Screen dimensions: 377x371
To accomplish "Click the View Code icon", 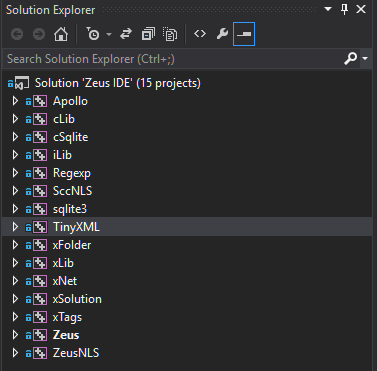I will coord(200,34).
